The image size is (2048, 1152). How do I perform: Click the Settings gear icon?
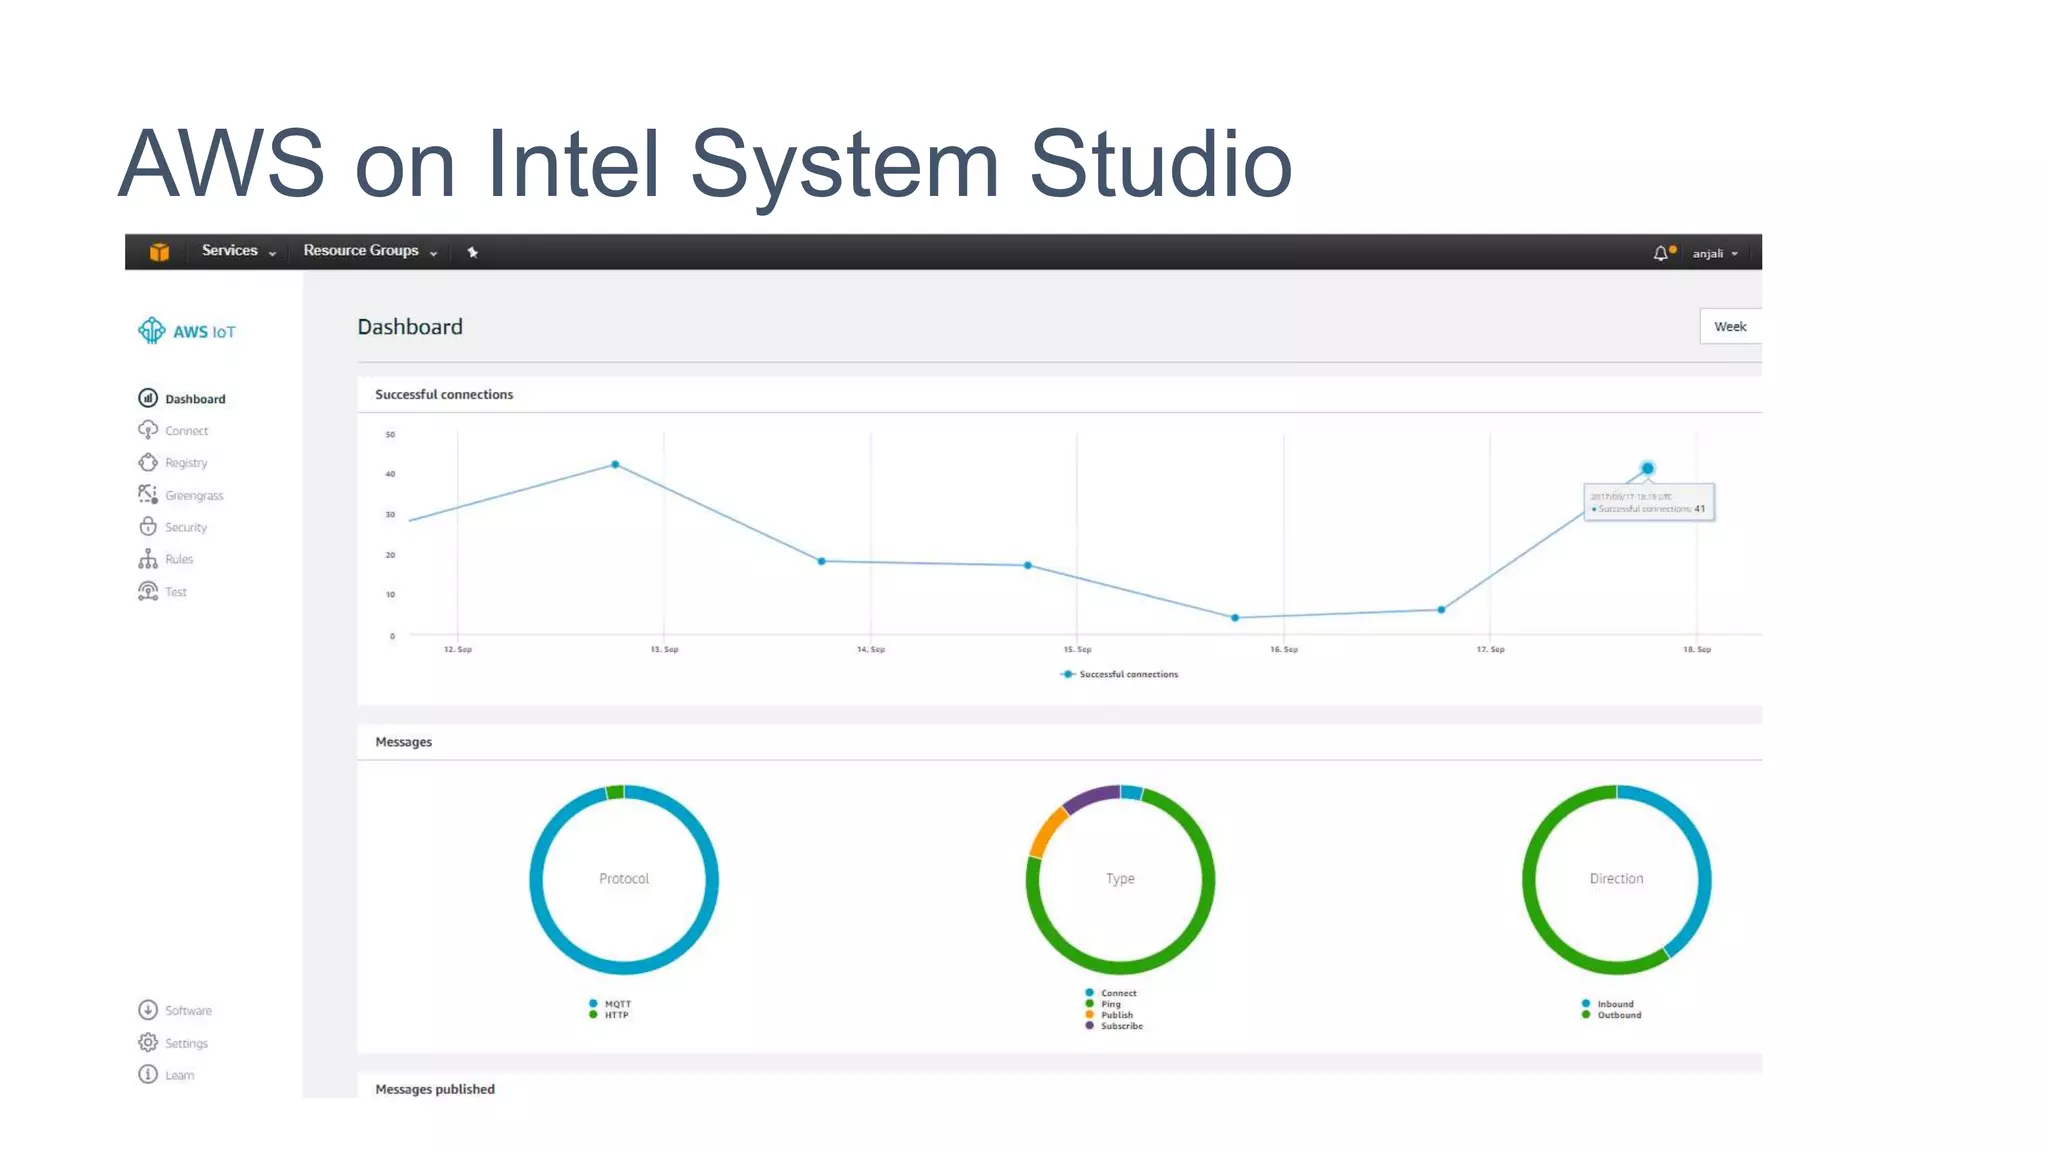tap(148, 1042)
